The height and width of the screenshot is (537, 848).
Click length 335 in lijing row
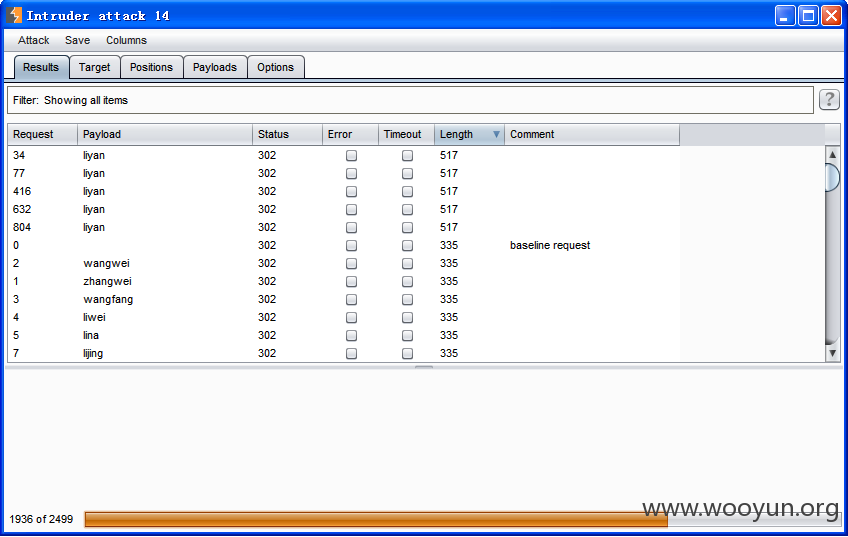click(449, 353)
